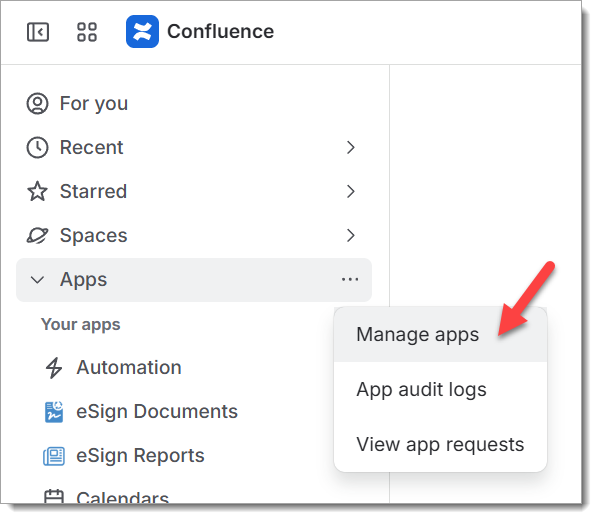Open the Calendars app
The image size is (597, 519).
click(x=122, y=497)
